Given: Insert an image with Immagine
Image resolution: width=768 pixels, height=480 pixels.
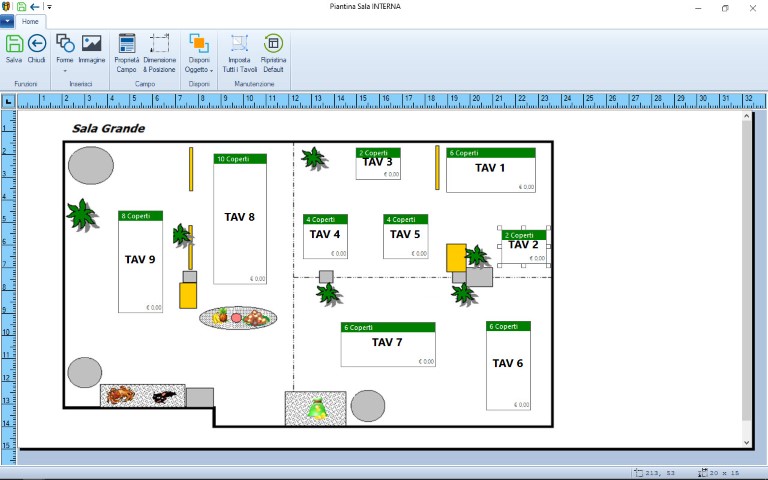Looking at the screenshot, I should (x=92, y=44).
